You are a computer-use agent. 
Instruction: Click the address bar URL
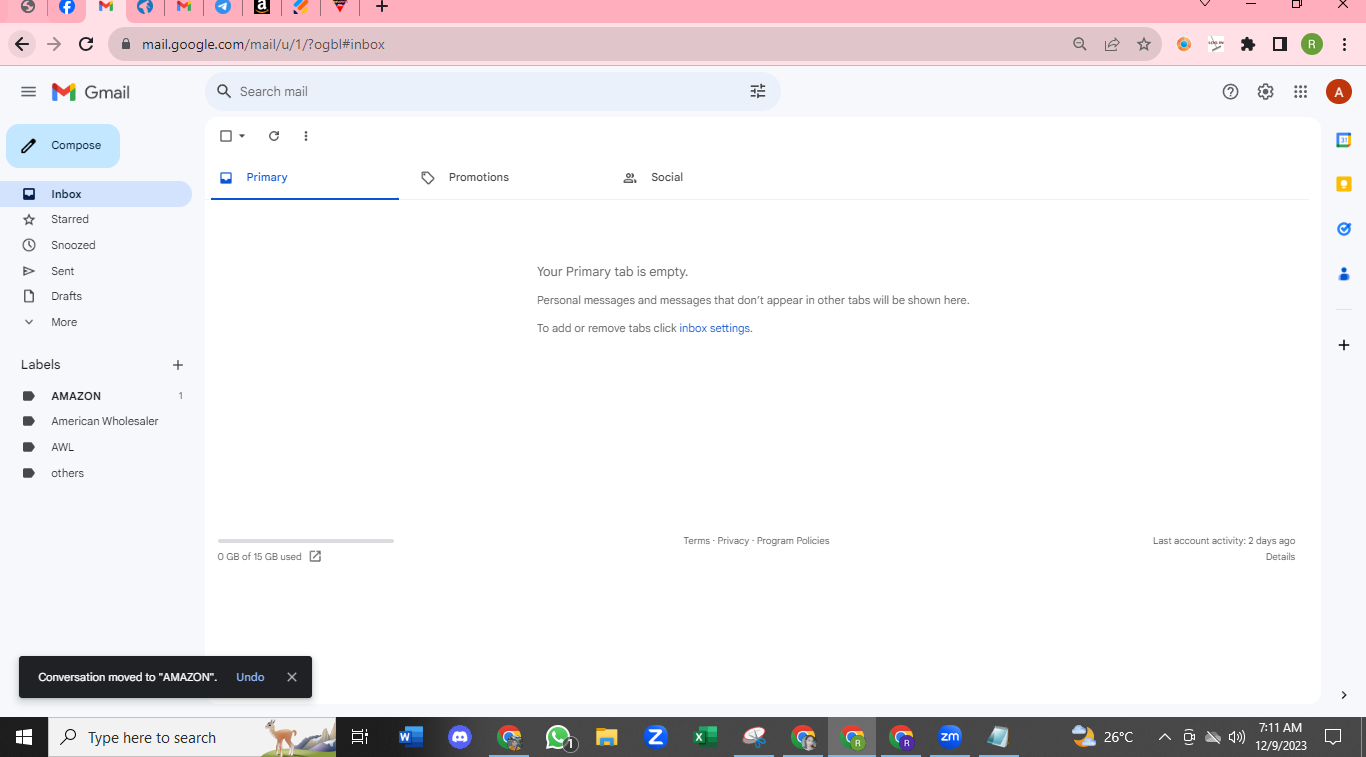click(x=263, y=44)
